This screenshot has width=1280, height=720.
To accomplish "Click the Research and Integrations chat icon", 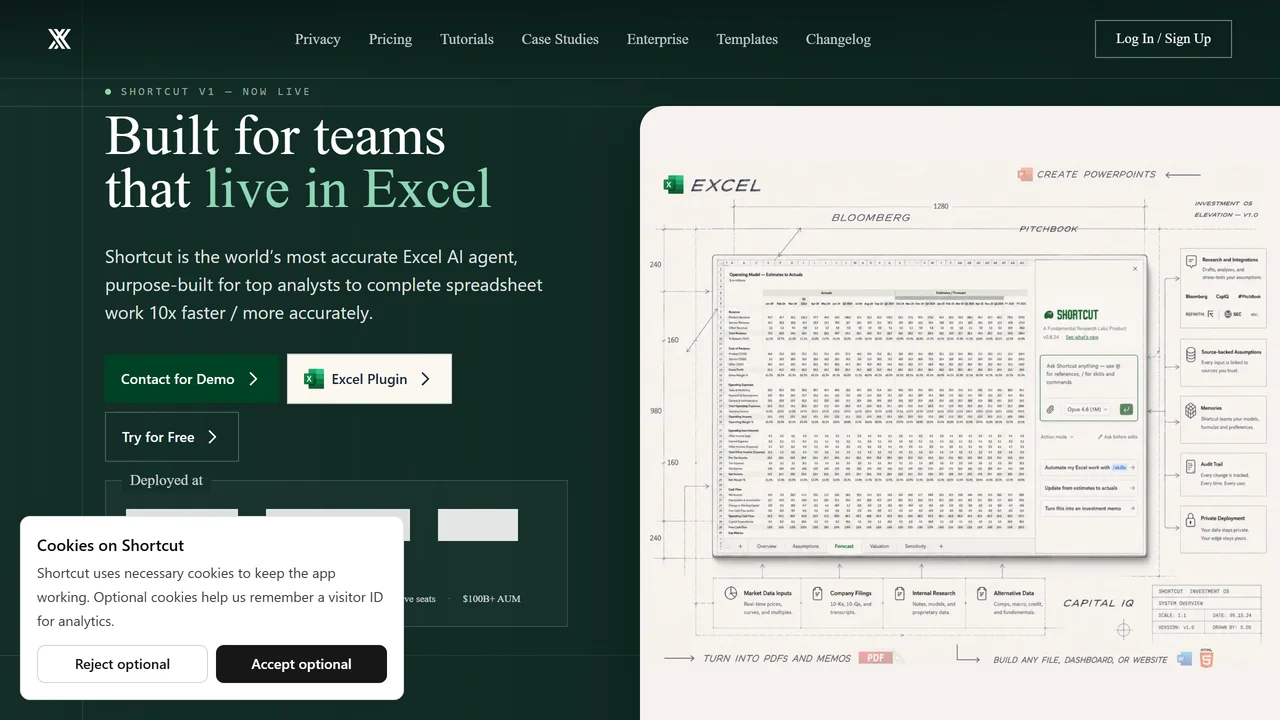I will click(x=1191, y=261).
